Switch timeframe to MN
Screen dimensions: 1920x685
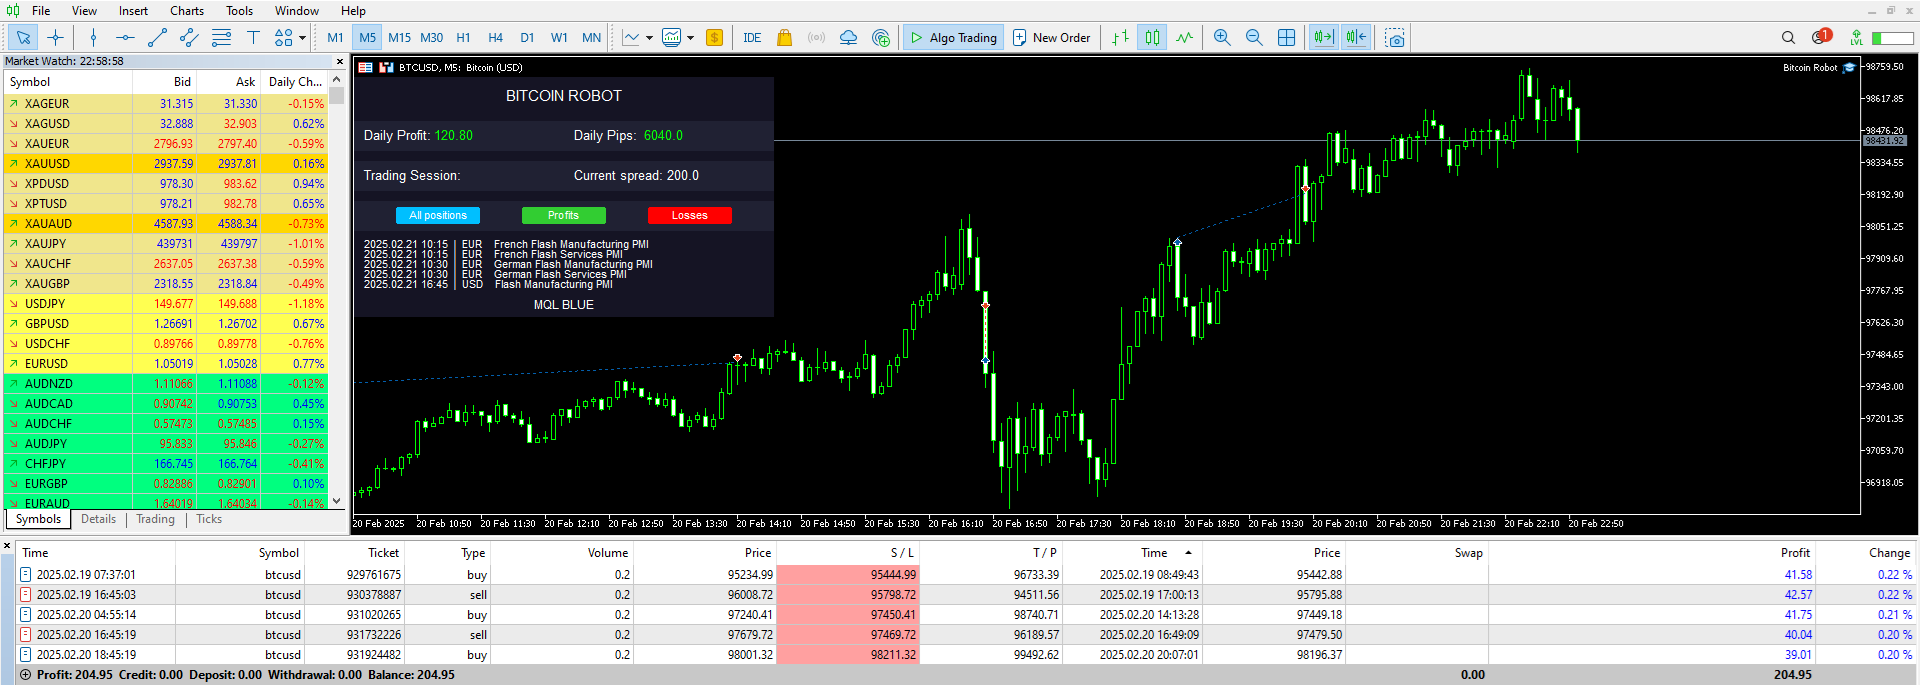click(592, 38)
